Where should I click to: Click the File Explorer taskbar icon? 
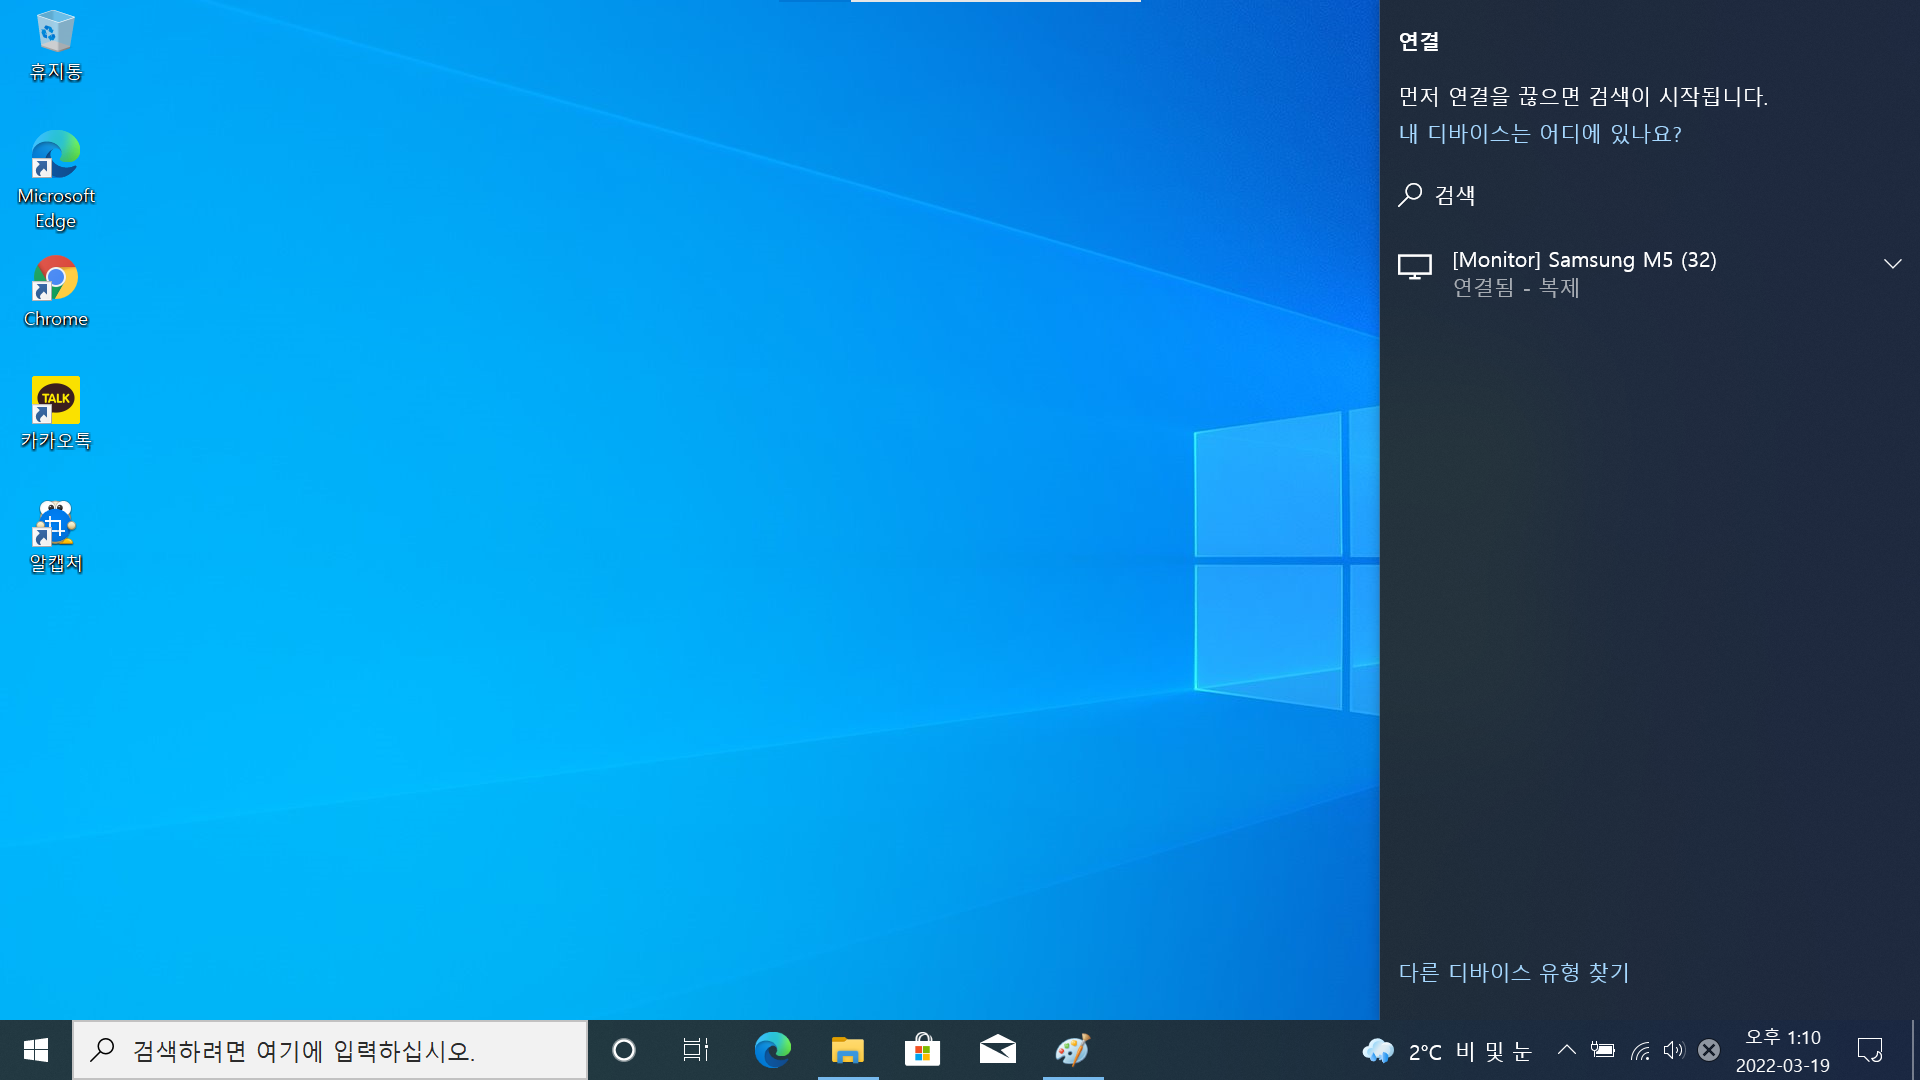[x=847, y=1050]
